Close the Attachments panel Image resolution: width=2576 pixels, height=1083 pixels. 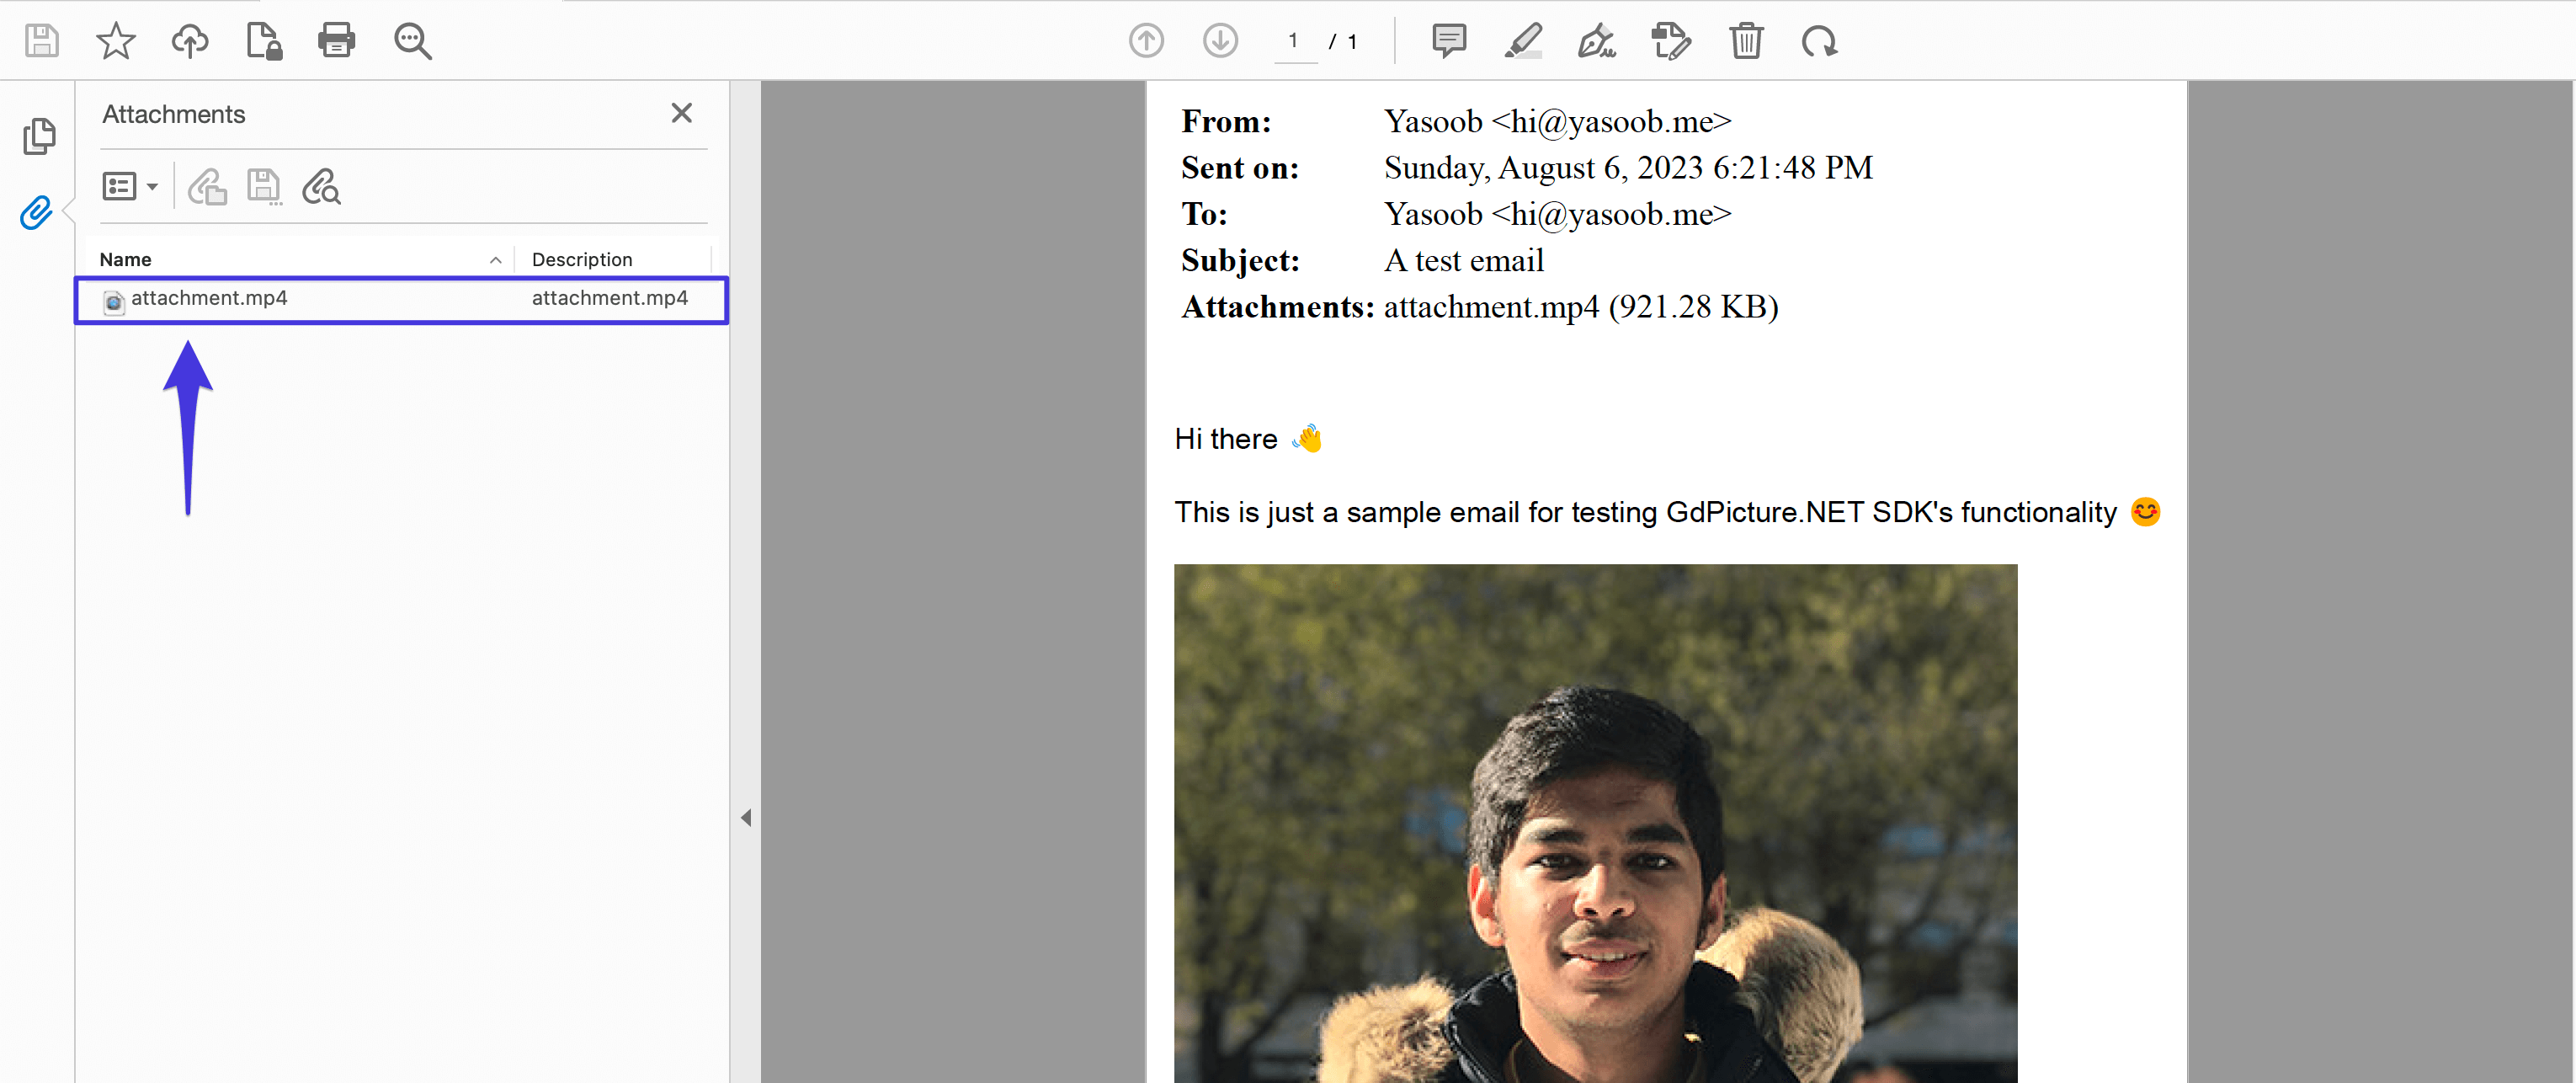[x=681, y=113]
